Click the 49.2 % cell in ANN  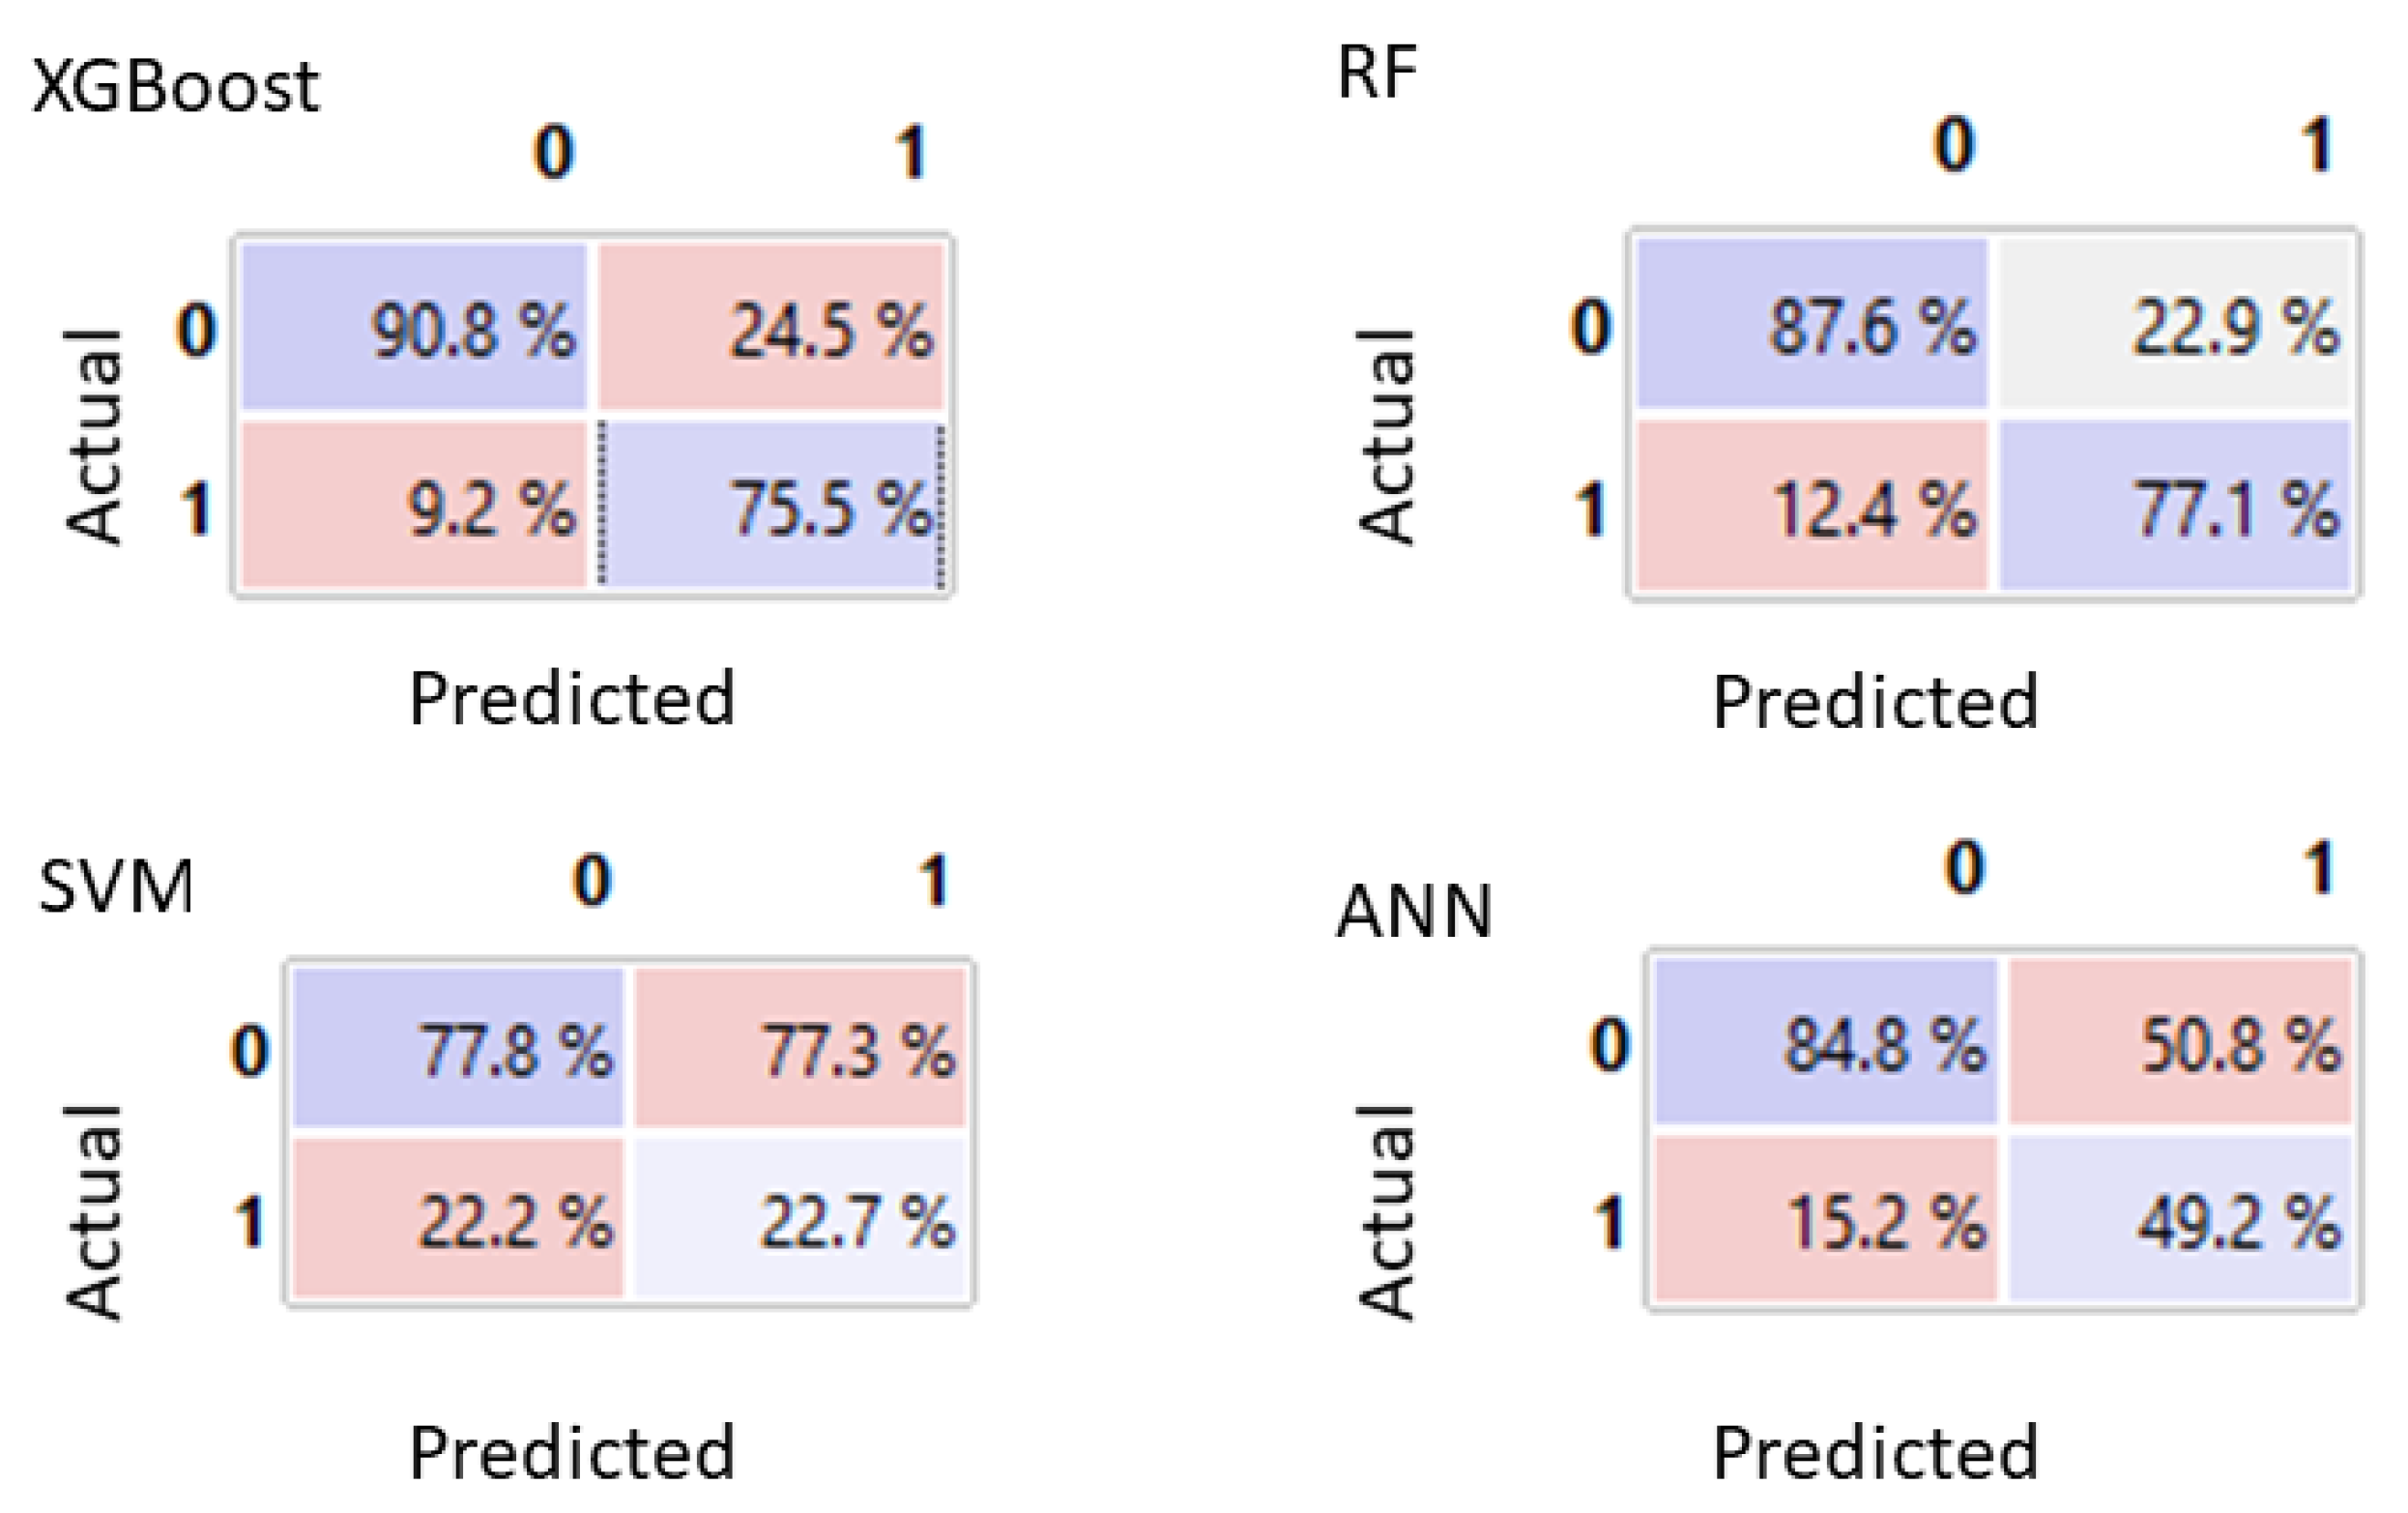point(2180,1219)
